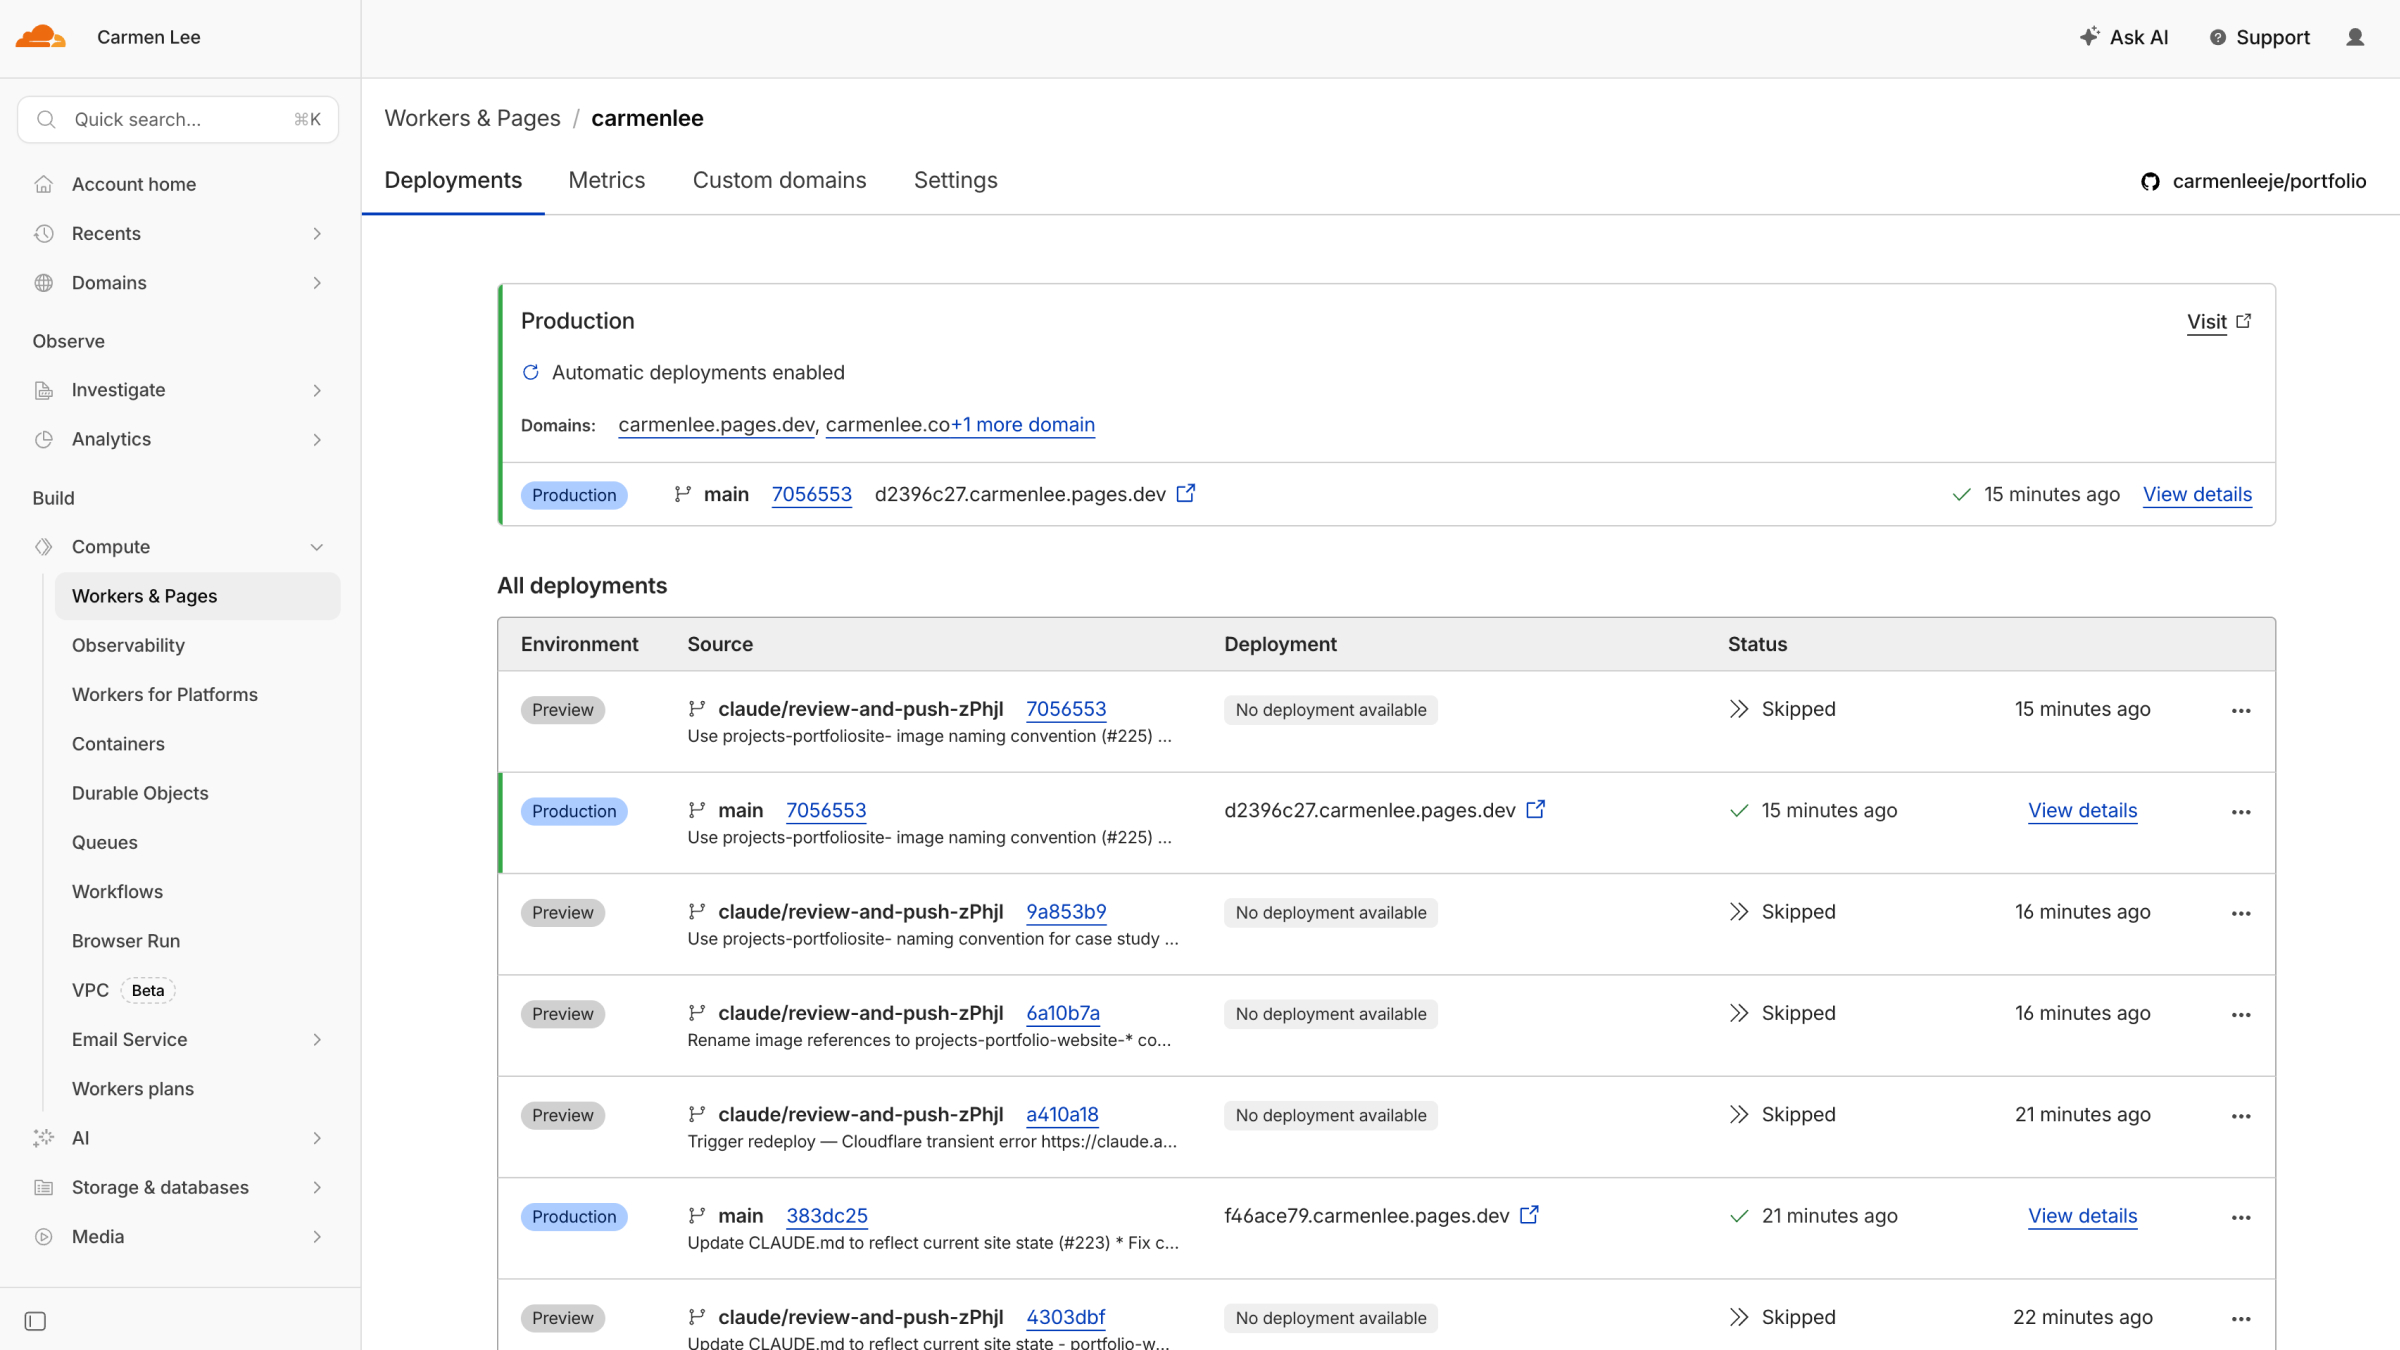Click the Storage & databases icon
Viewport: 2400px width, 1350px height.
[43, 1187]
